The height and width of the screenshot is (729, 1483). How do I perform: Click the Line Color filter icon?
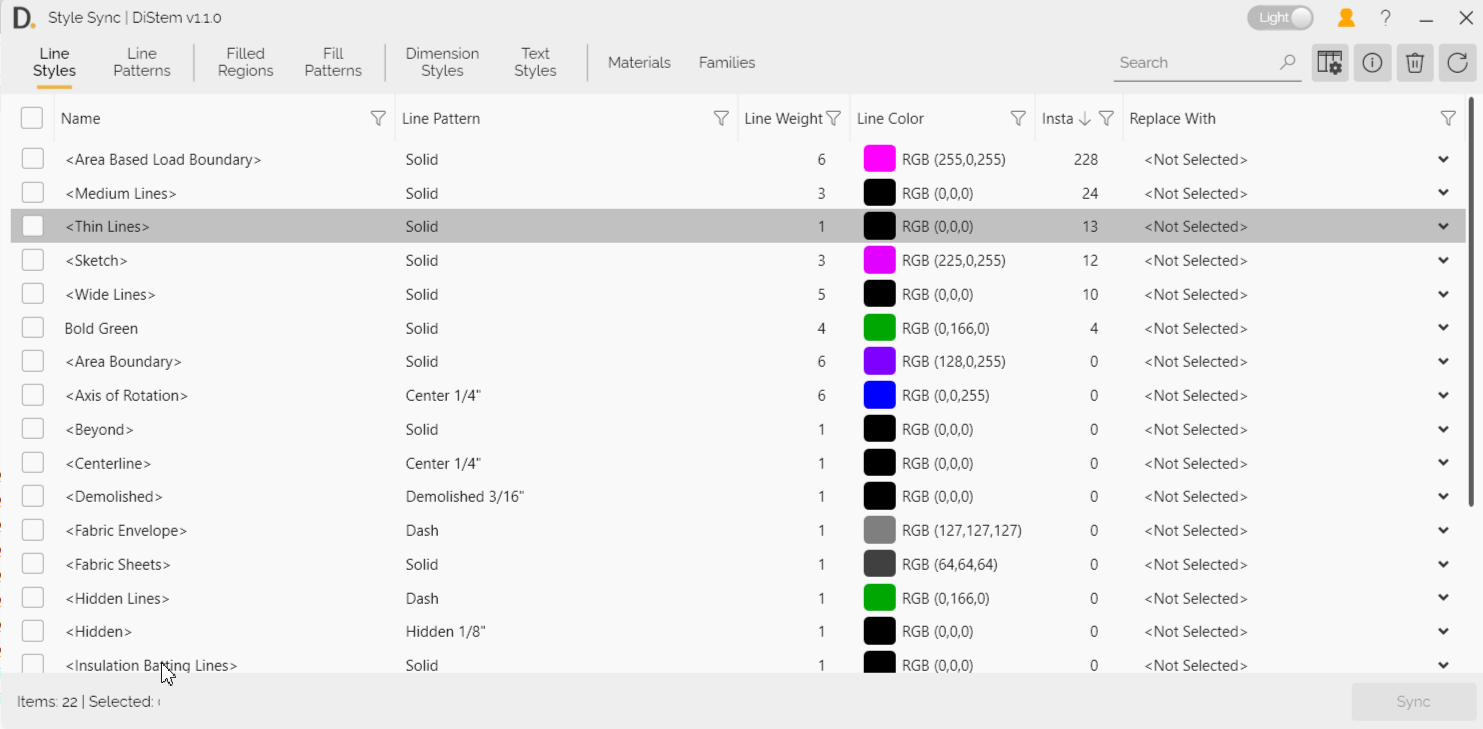(1017, 118)
